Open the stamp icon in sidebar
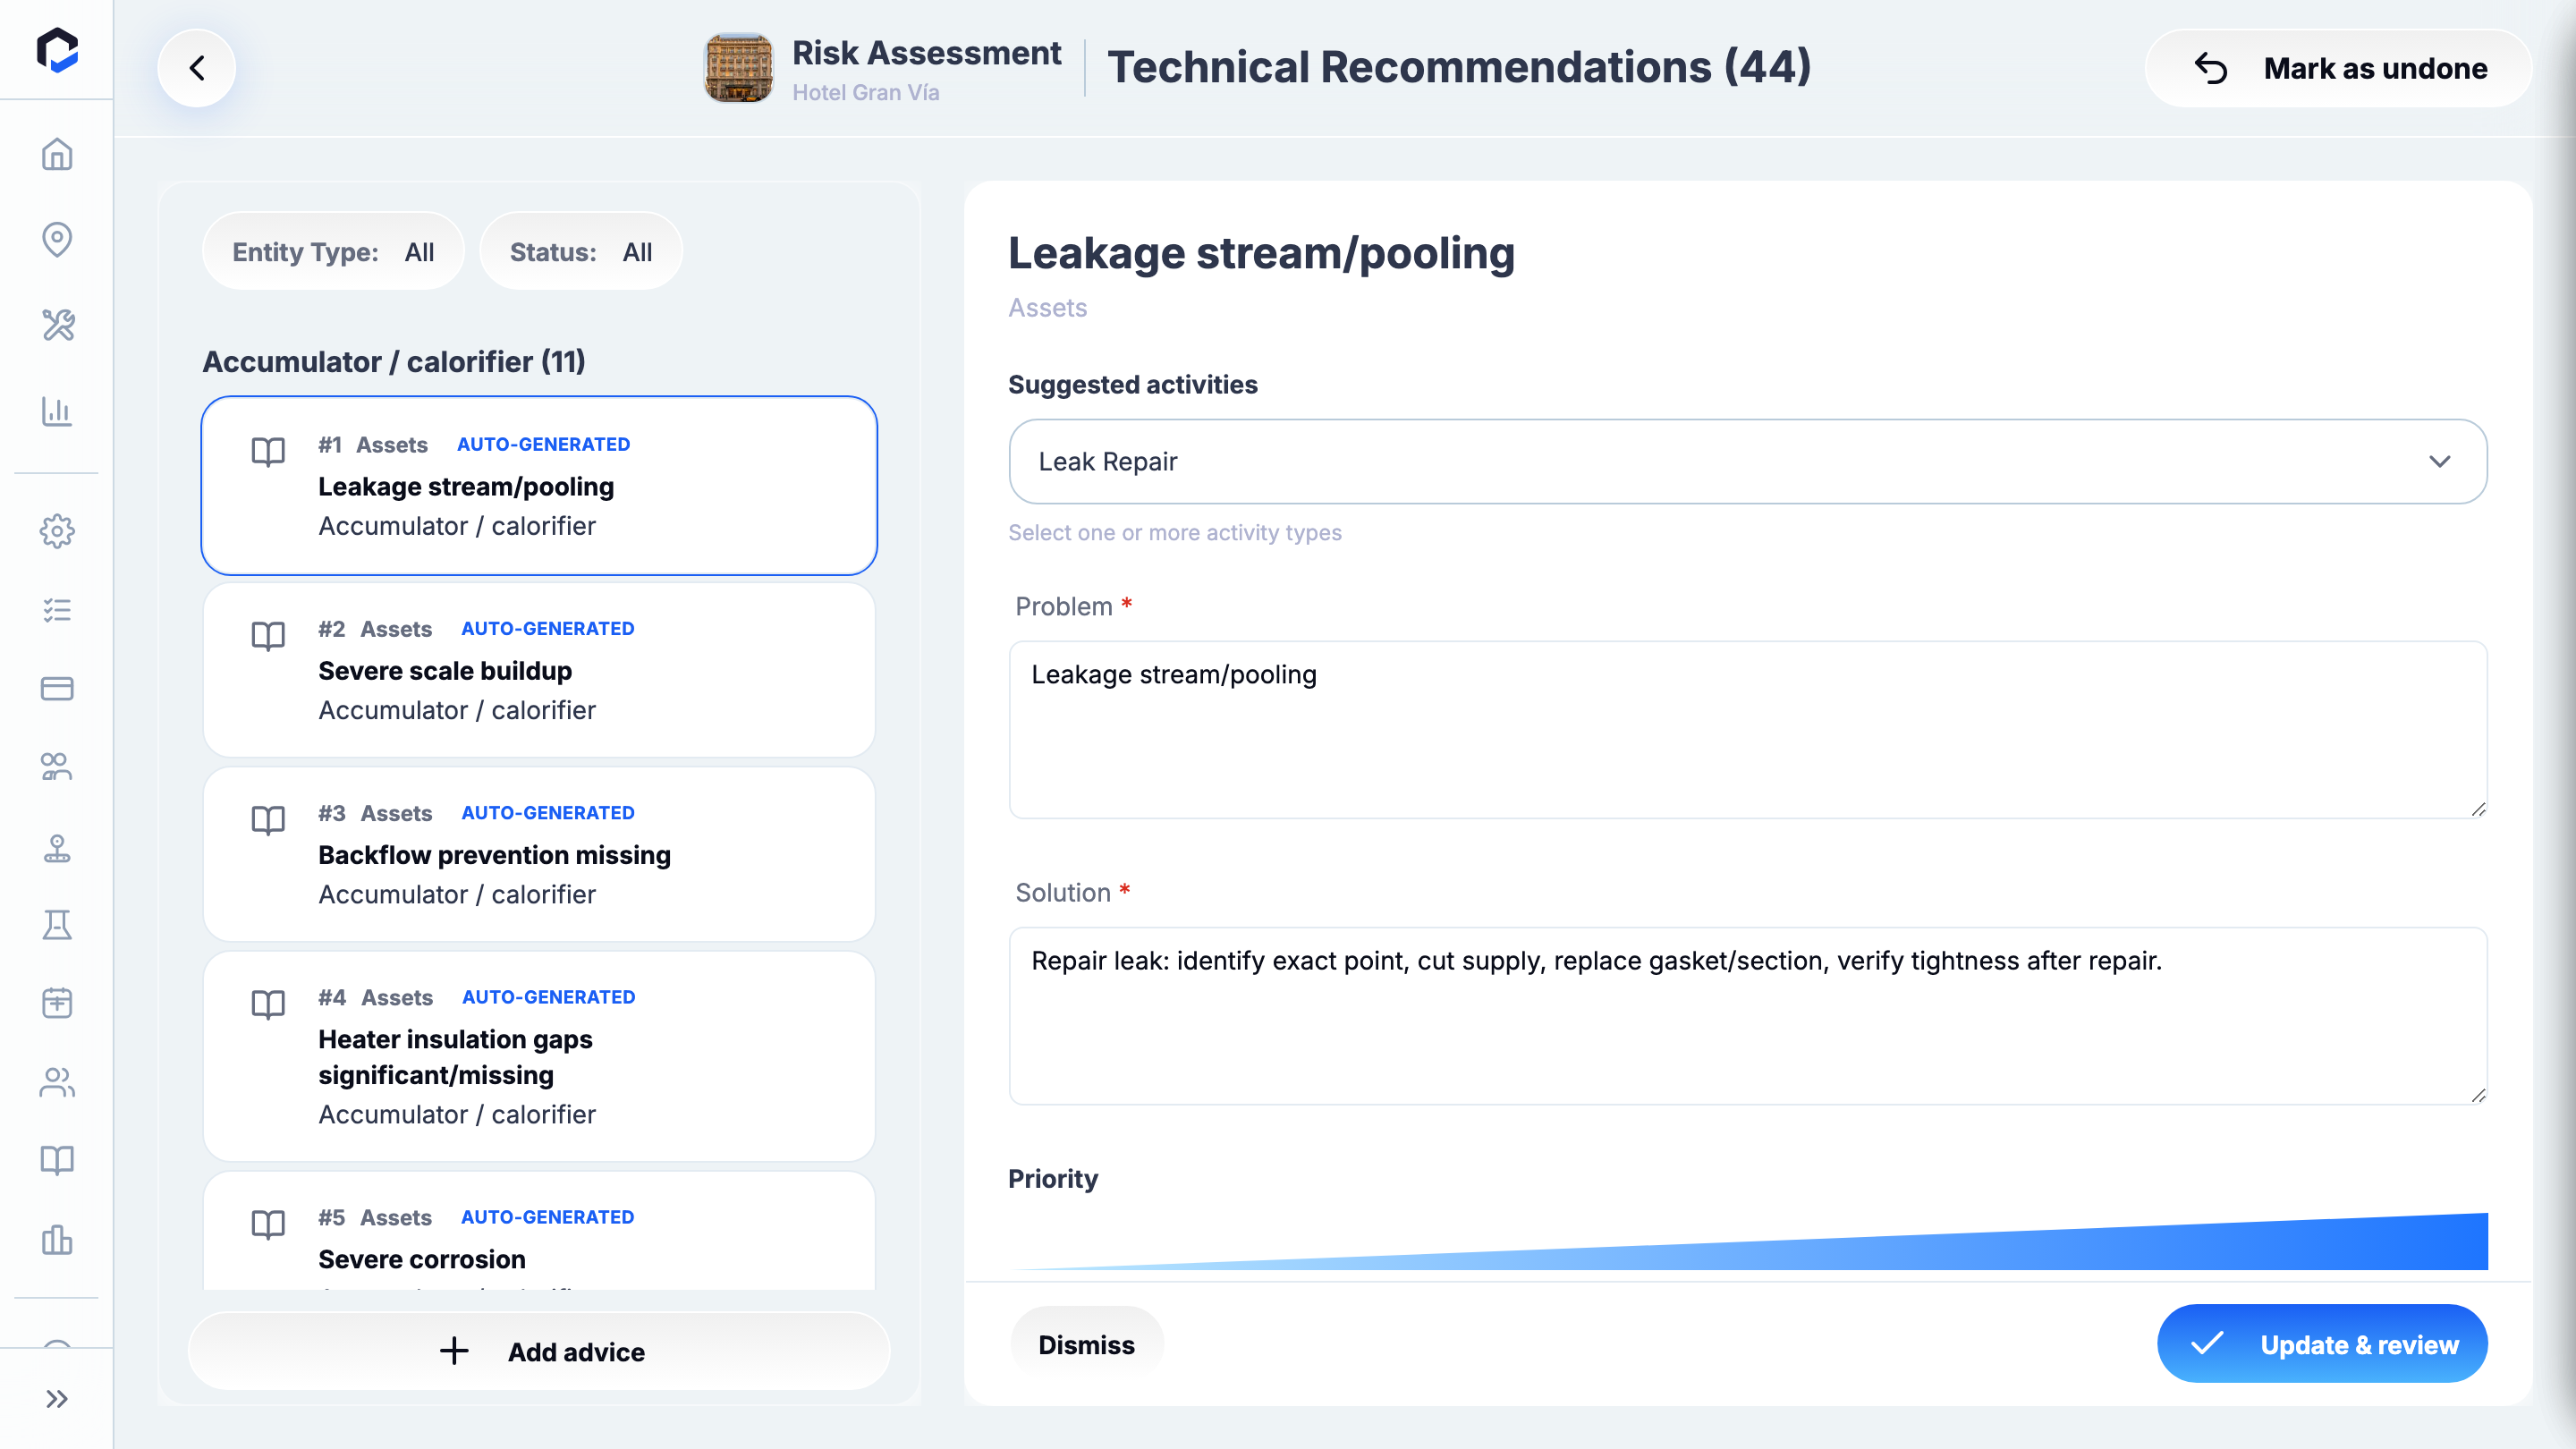The image size is (2576, 1449). point(57,848)
